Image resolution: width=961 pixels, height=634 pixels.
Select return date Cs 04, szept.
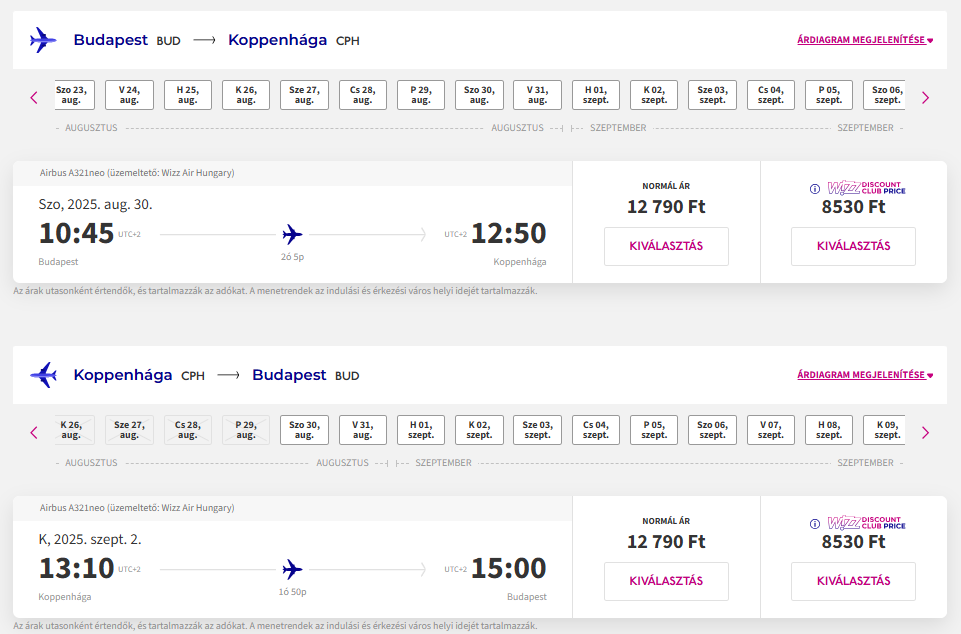pos(596,430)
